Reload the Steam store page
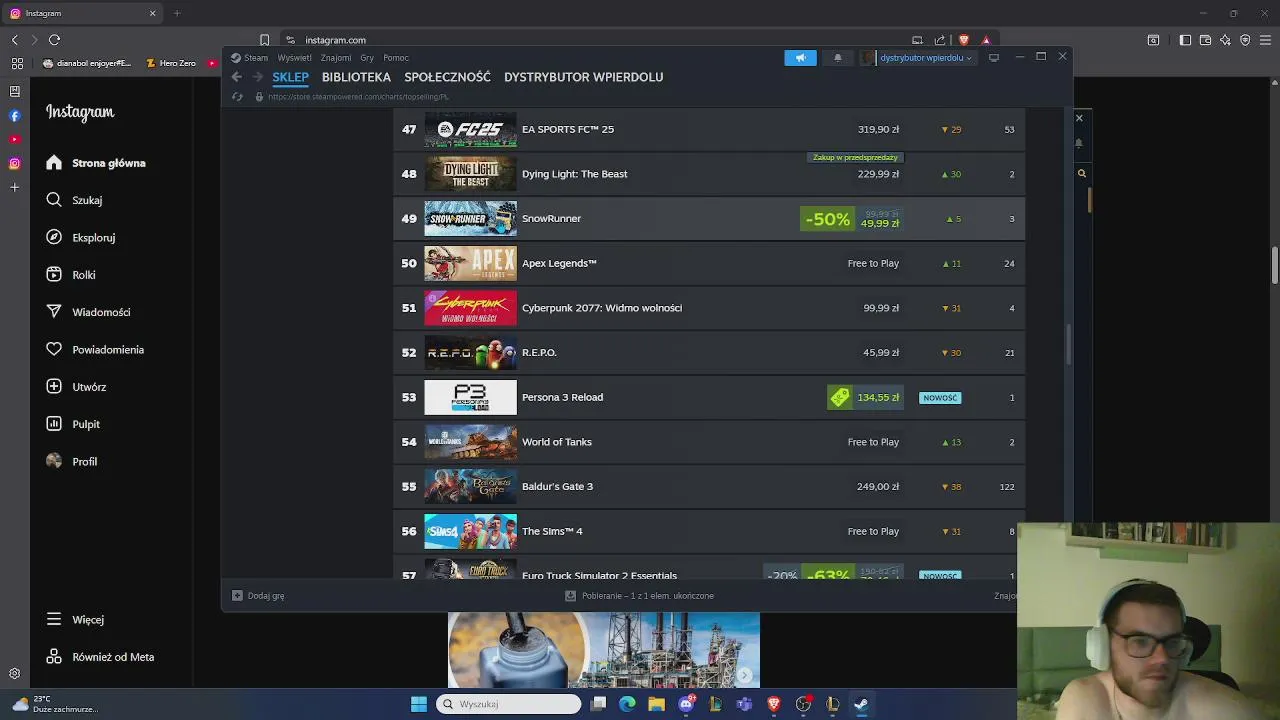 (x=237, y=97)
